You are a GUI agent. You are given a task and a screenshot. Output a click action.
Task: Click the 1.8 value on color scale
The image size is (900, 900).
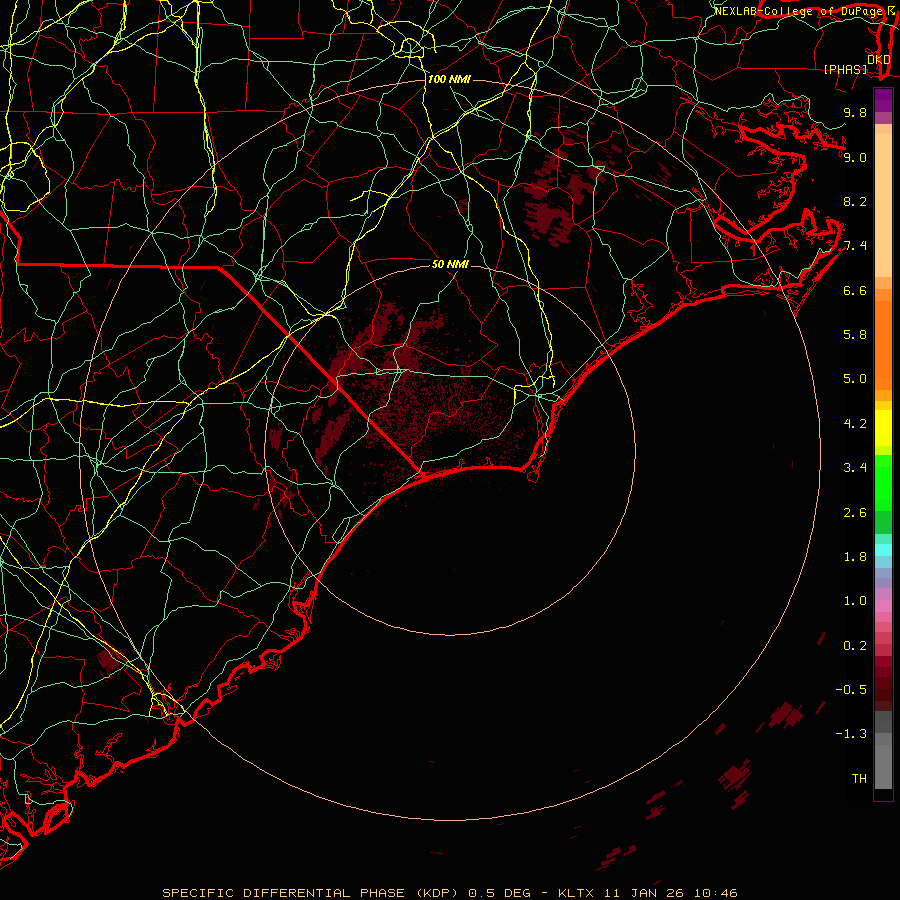(x=855, y=557)
